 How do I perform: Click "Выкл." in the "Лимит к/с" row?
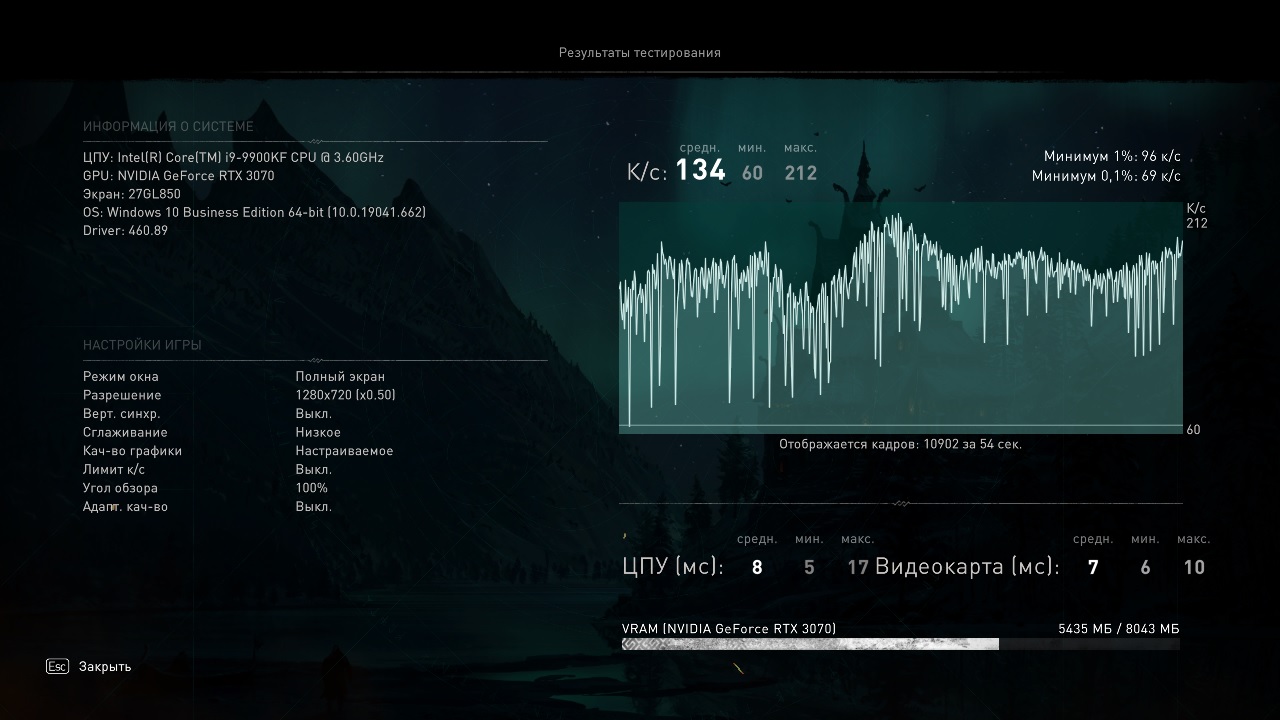(313, 470)
